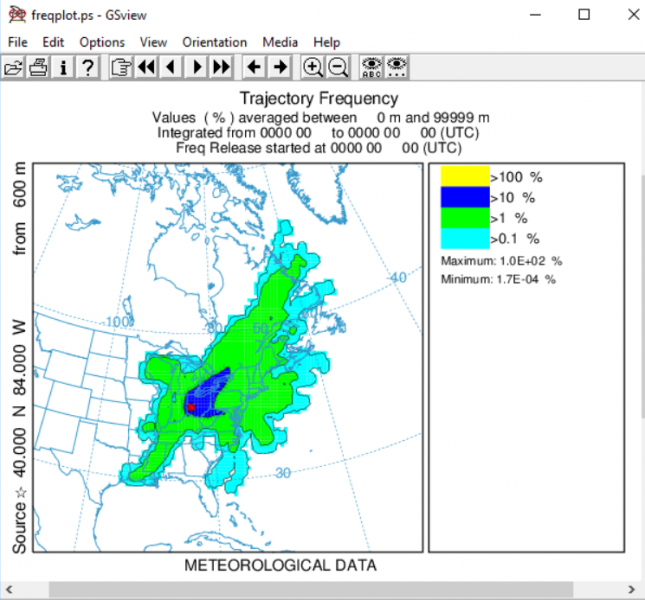Screen dimensions: 645x600
Task: Click the yellow >100 % legend swatch
Action: 464,176
